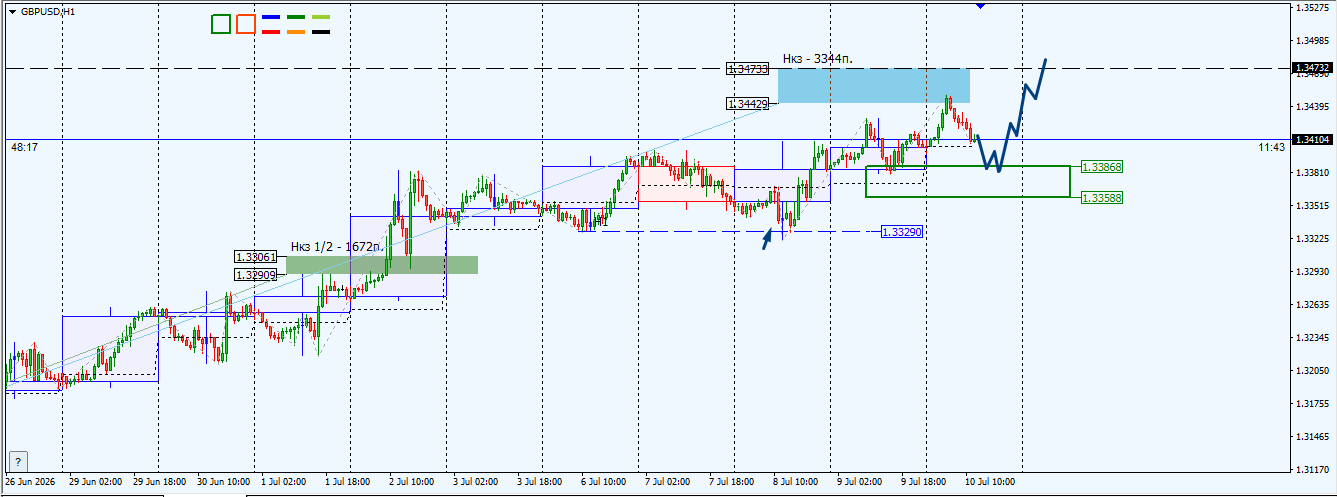Click the '10 Jul 10:00' time-axis label

click(989, 482)
